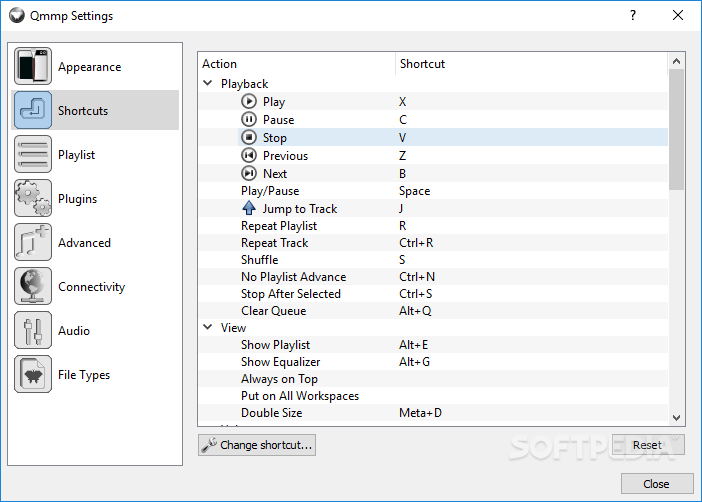Viewport: 702px width, 502px height.
Task: Click the help question mark button
Action: [633, 15]
